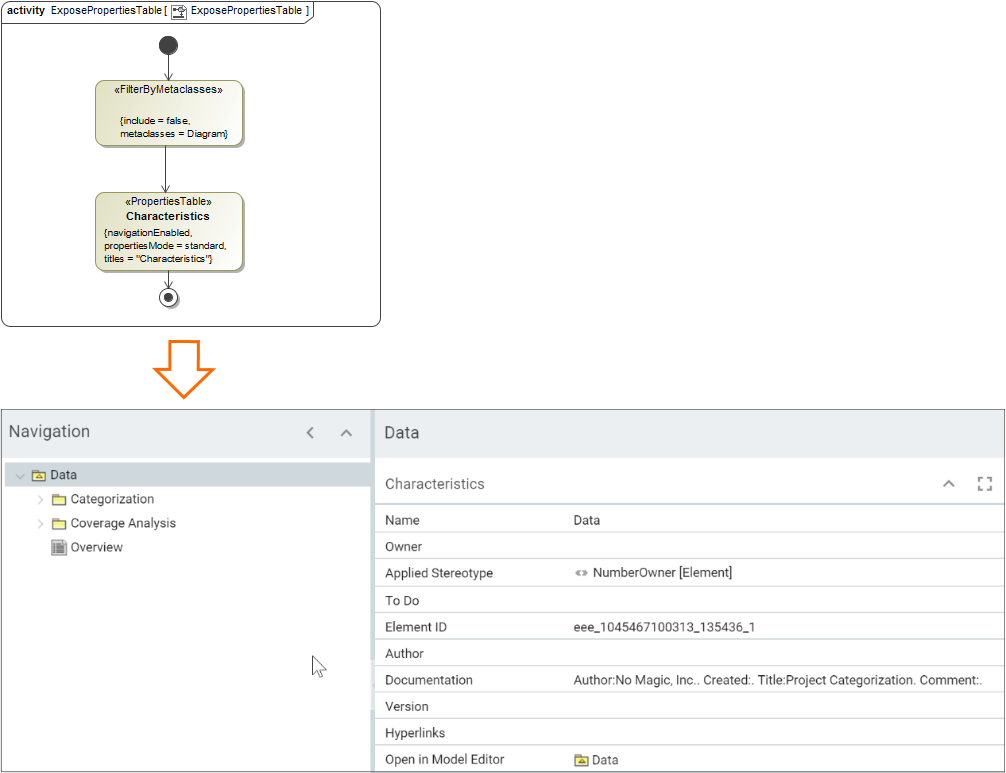1006x773 pixels.
Task: Click the Data heading in the content pane
Action: [402, 432]
